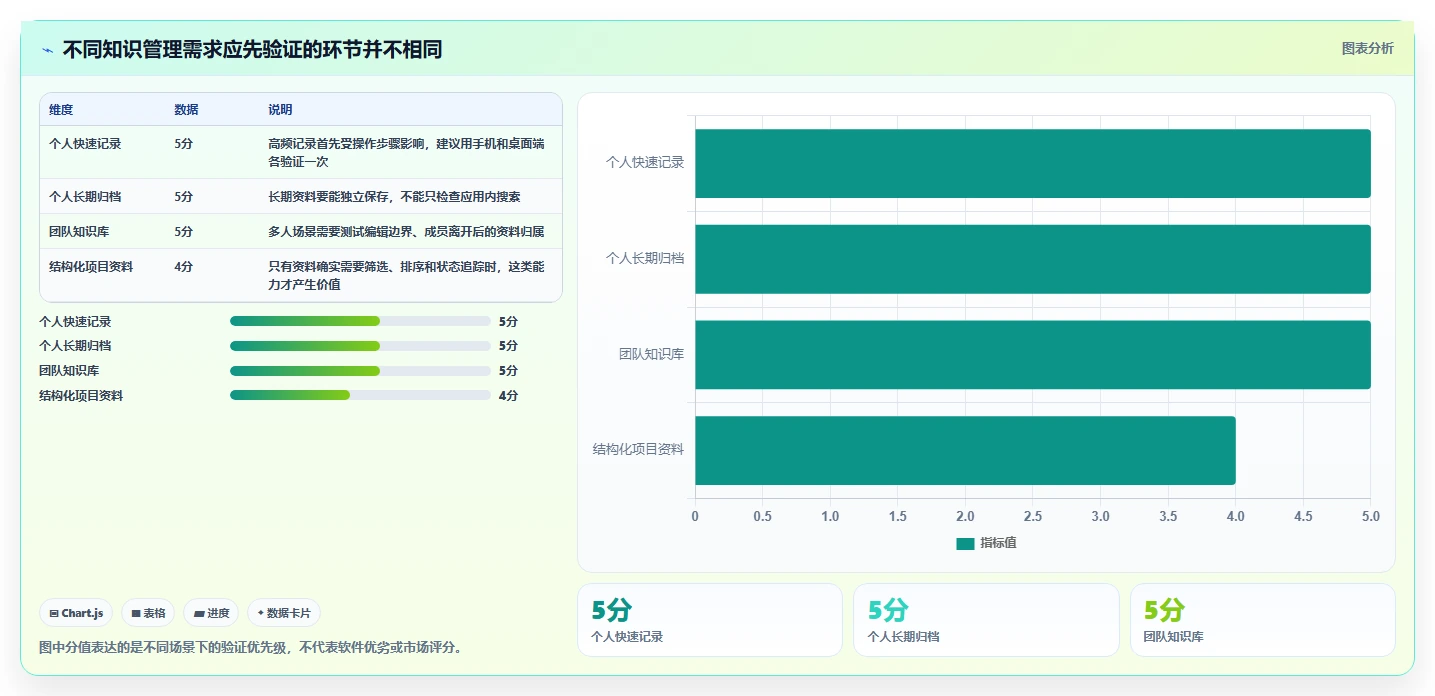Click the 进度 tag
The image size is (1435, 696).
(211, 613)
